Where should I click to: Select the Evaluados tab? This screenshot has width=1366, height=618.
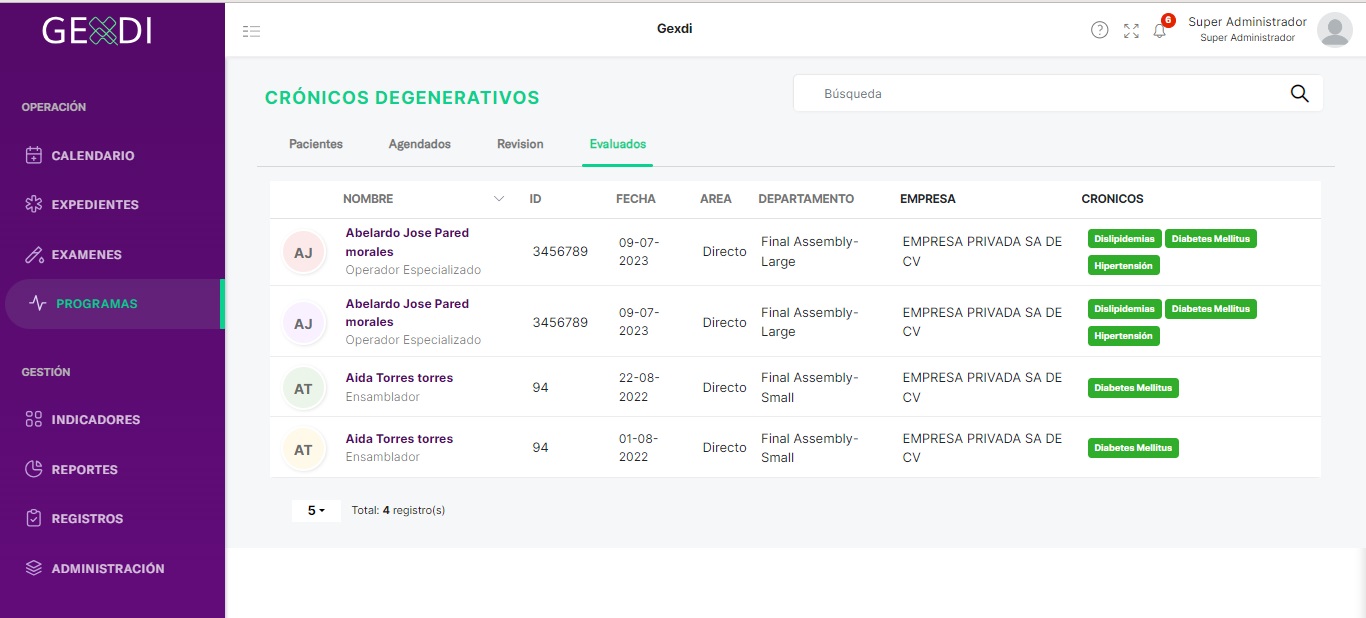[618, 144]
